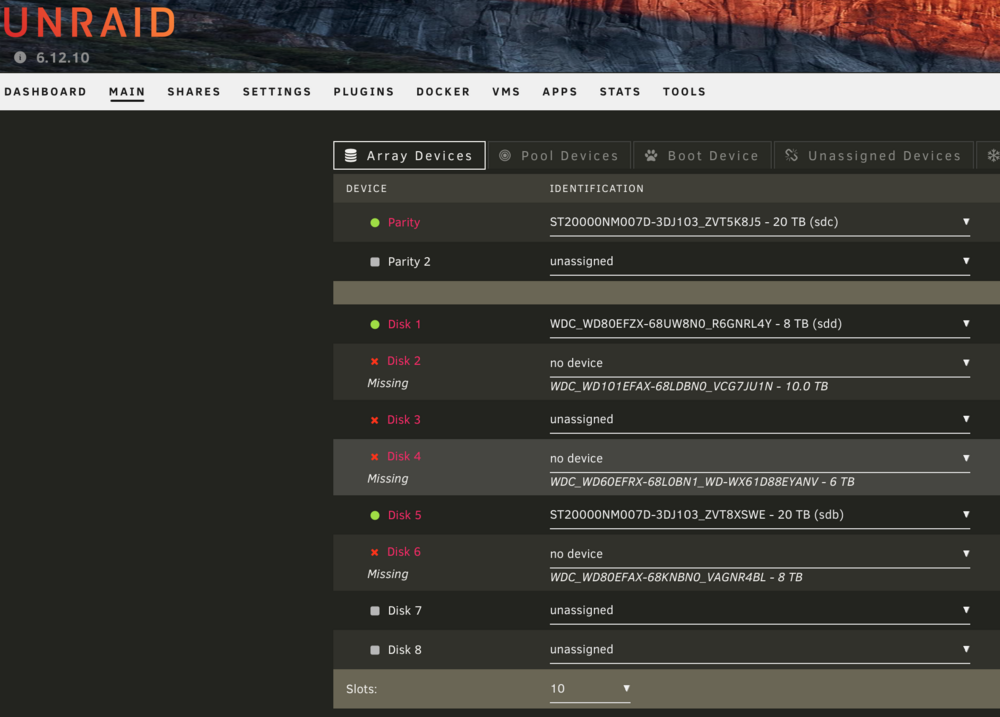Click the Disk 4 link

pos(404,457)
